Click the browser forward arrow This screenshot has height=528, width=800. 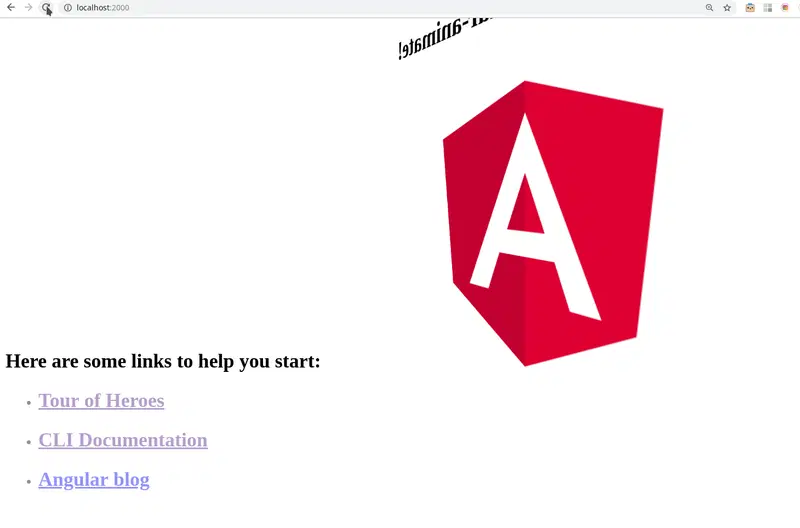pyautogui.click(x=28, y=7)
